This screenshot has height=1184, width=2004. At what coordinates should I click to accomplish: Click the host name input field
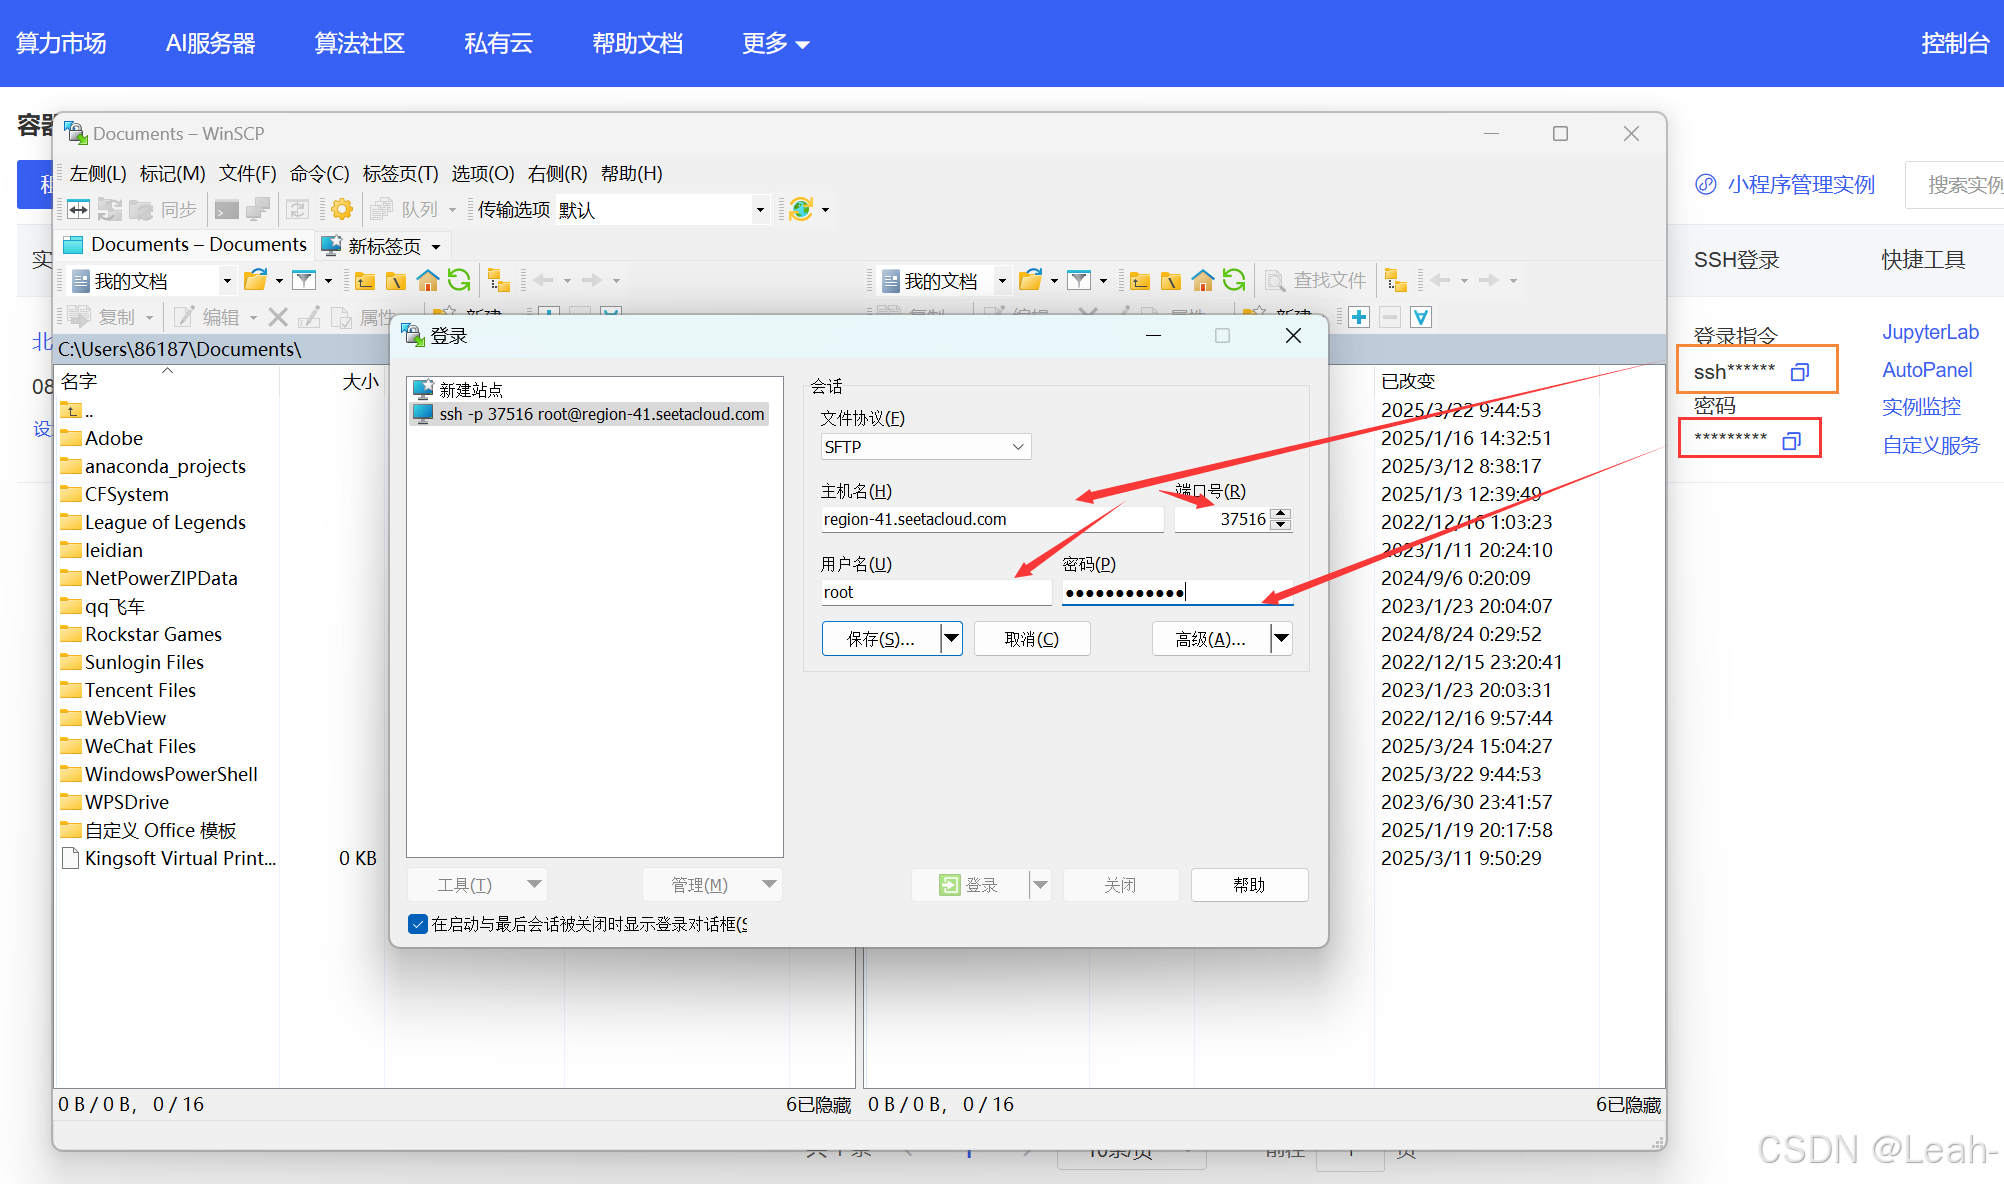(990, 519)
